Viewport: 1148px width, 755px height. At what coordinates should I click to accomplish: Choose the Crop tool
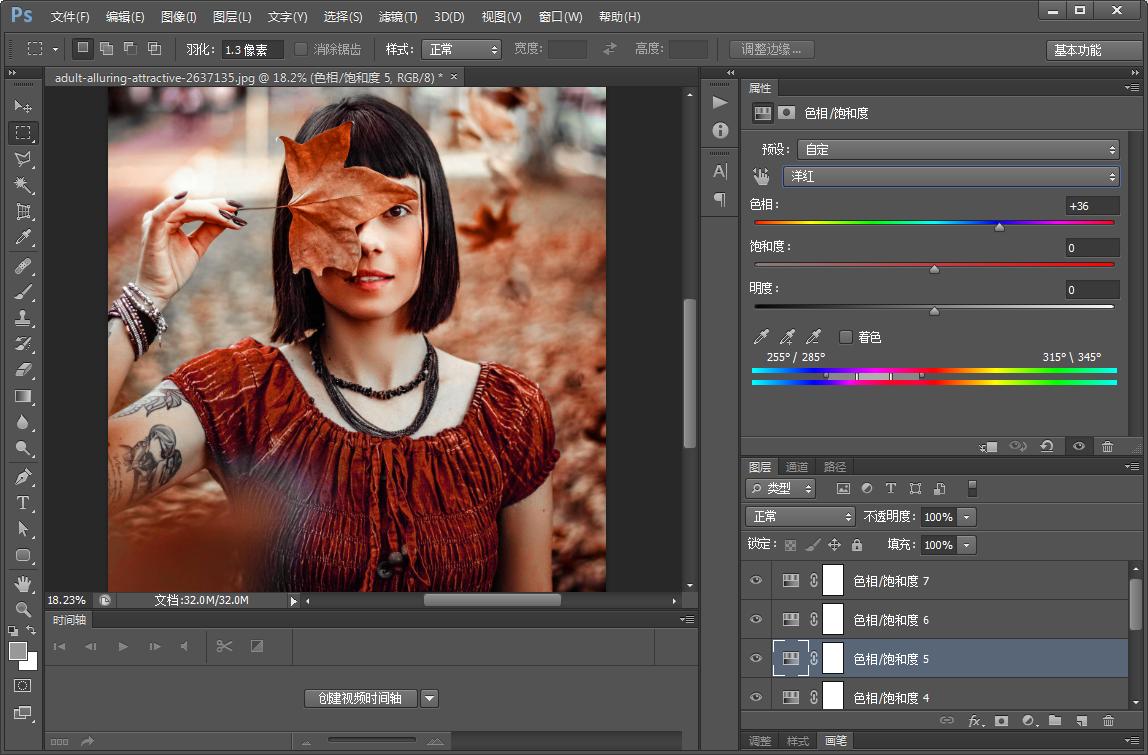pyautogui.click(x=23, y=212)
